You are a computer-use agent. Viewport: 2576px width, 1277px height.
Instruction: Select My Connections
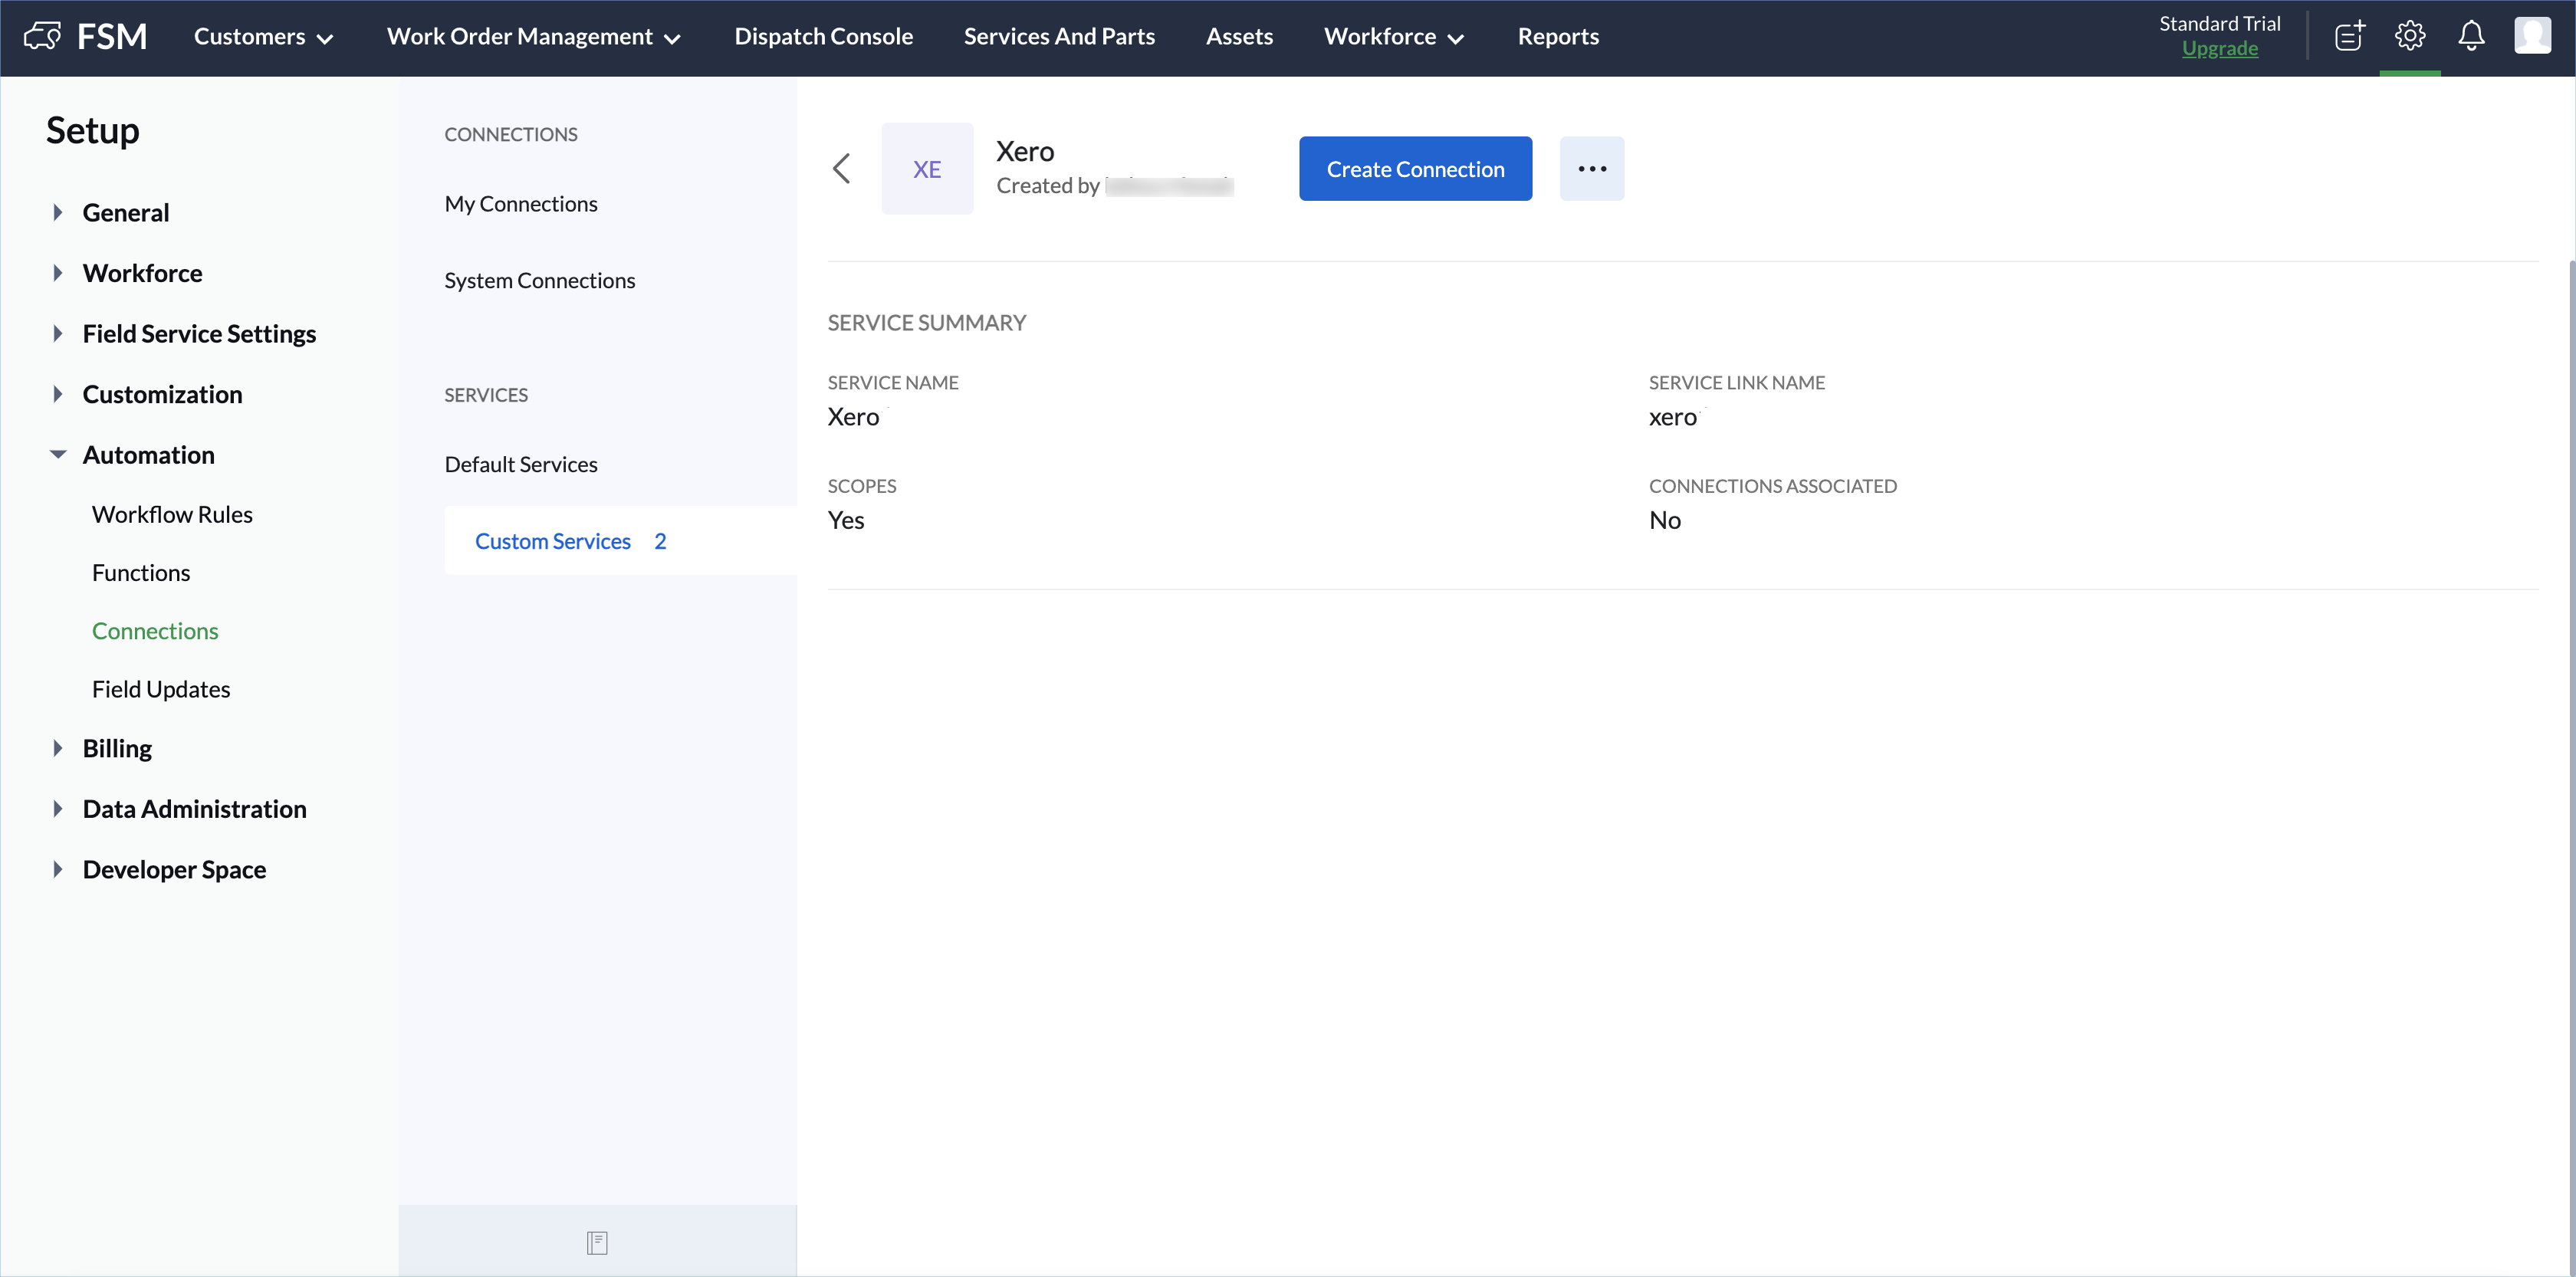(x=521, y=203)
